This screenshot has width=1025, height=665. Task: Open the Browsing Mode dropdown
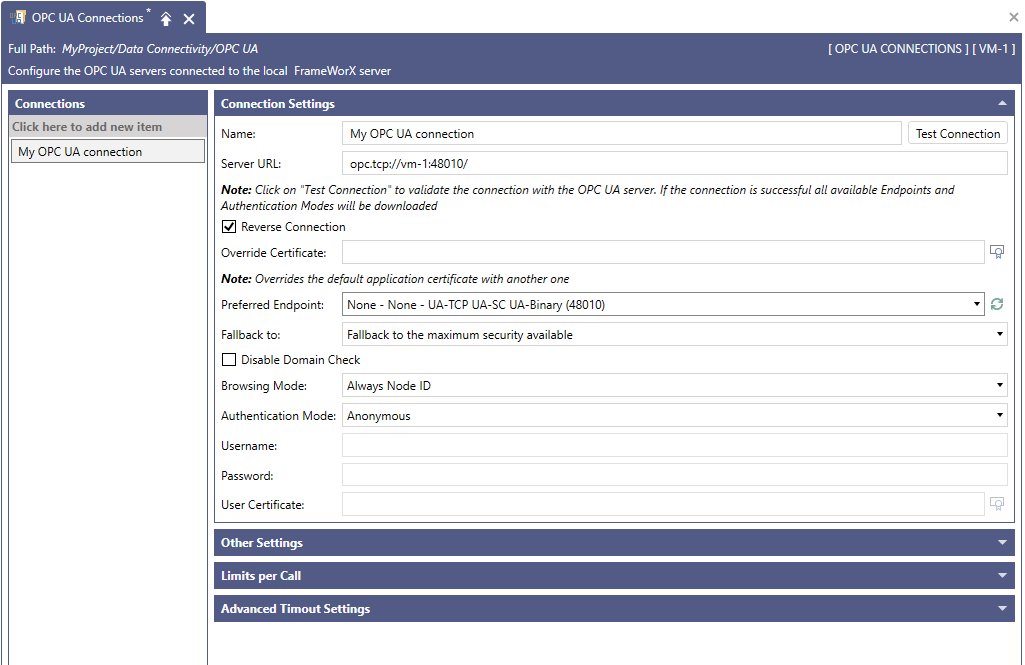tap(674, 385)
